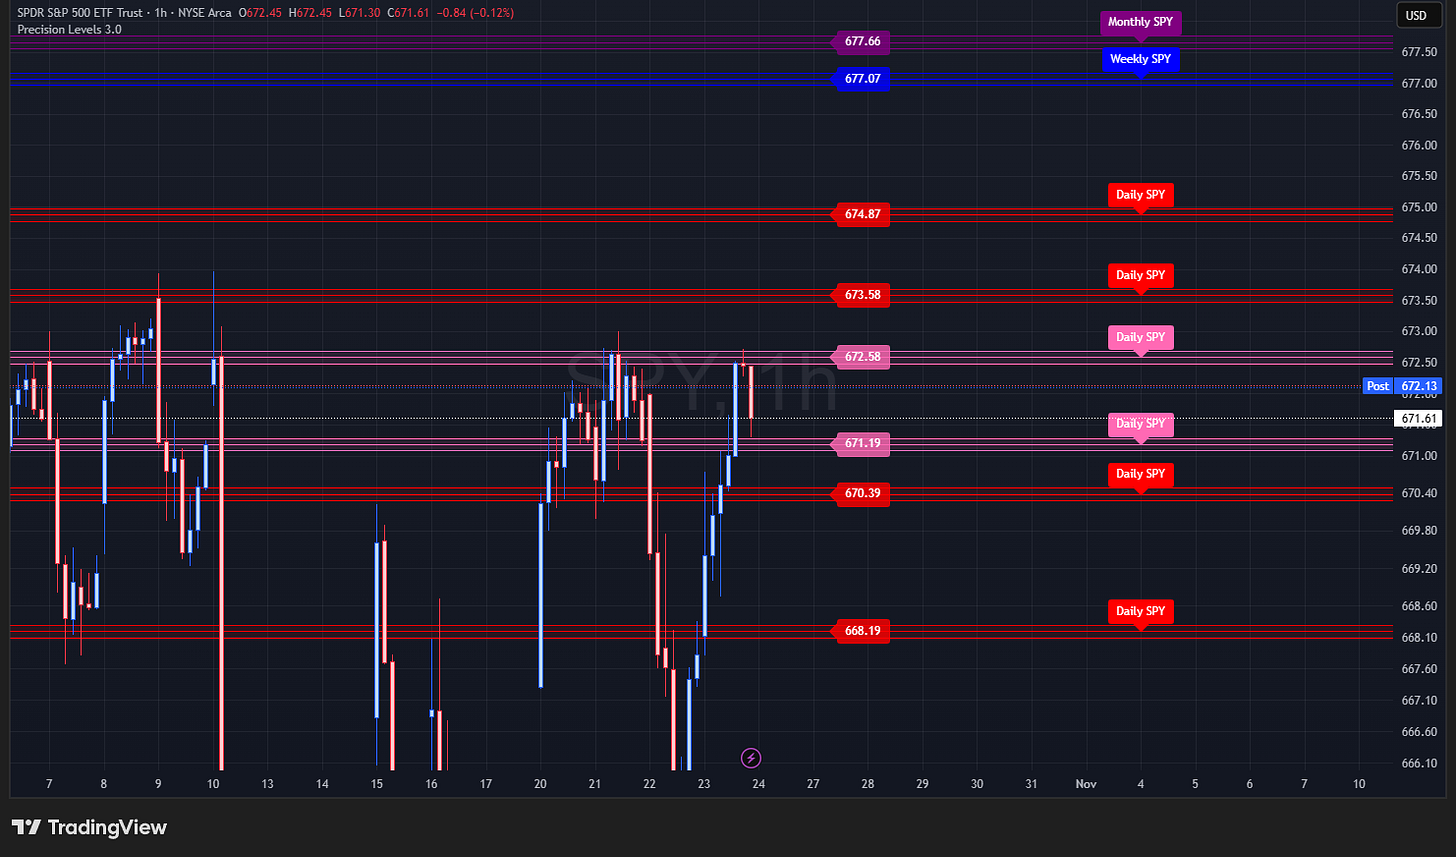Click the 677.50 price axis value
The width and height of the screenshot is (1456, 857).
[x=1419, y=52]
